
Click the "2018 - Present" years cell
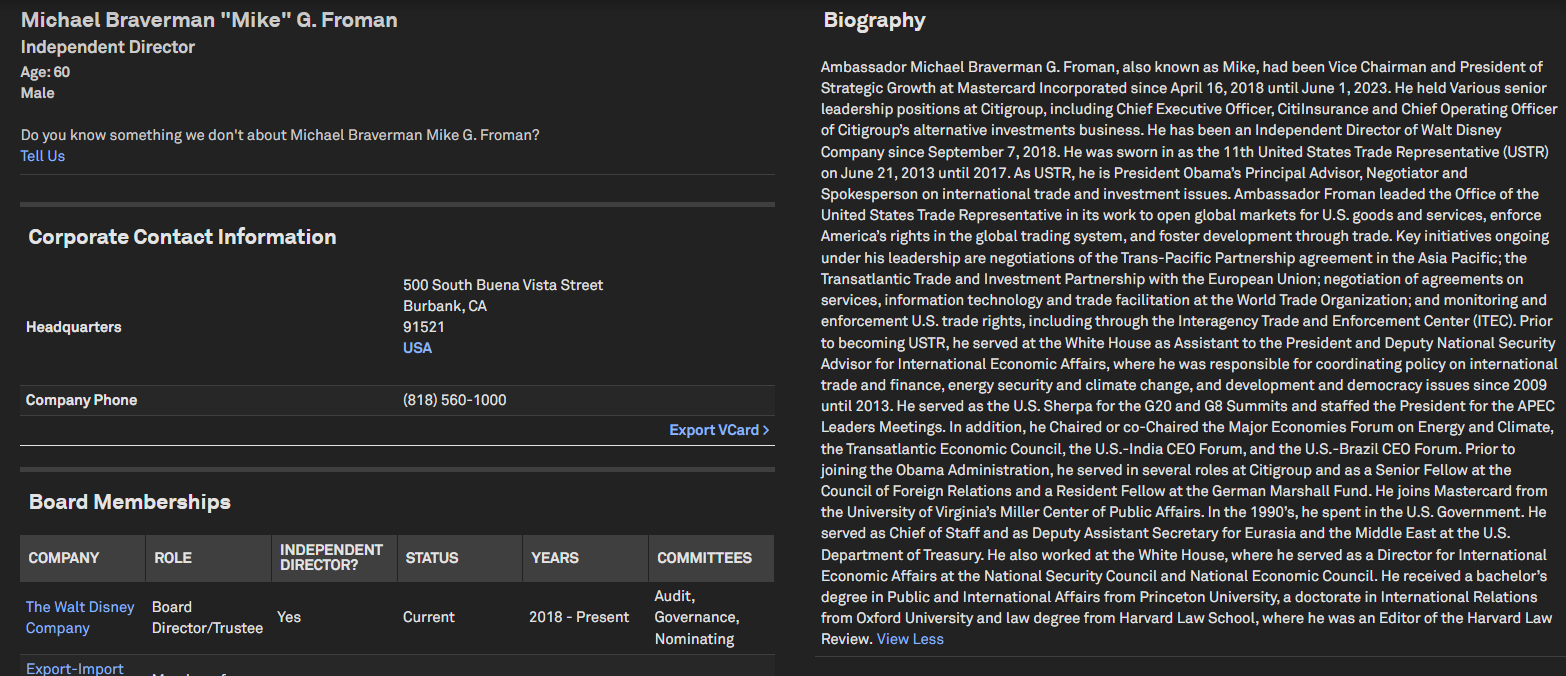click(x=579, y=617)
